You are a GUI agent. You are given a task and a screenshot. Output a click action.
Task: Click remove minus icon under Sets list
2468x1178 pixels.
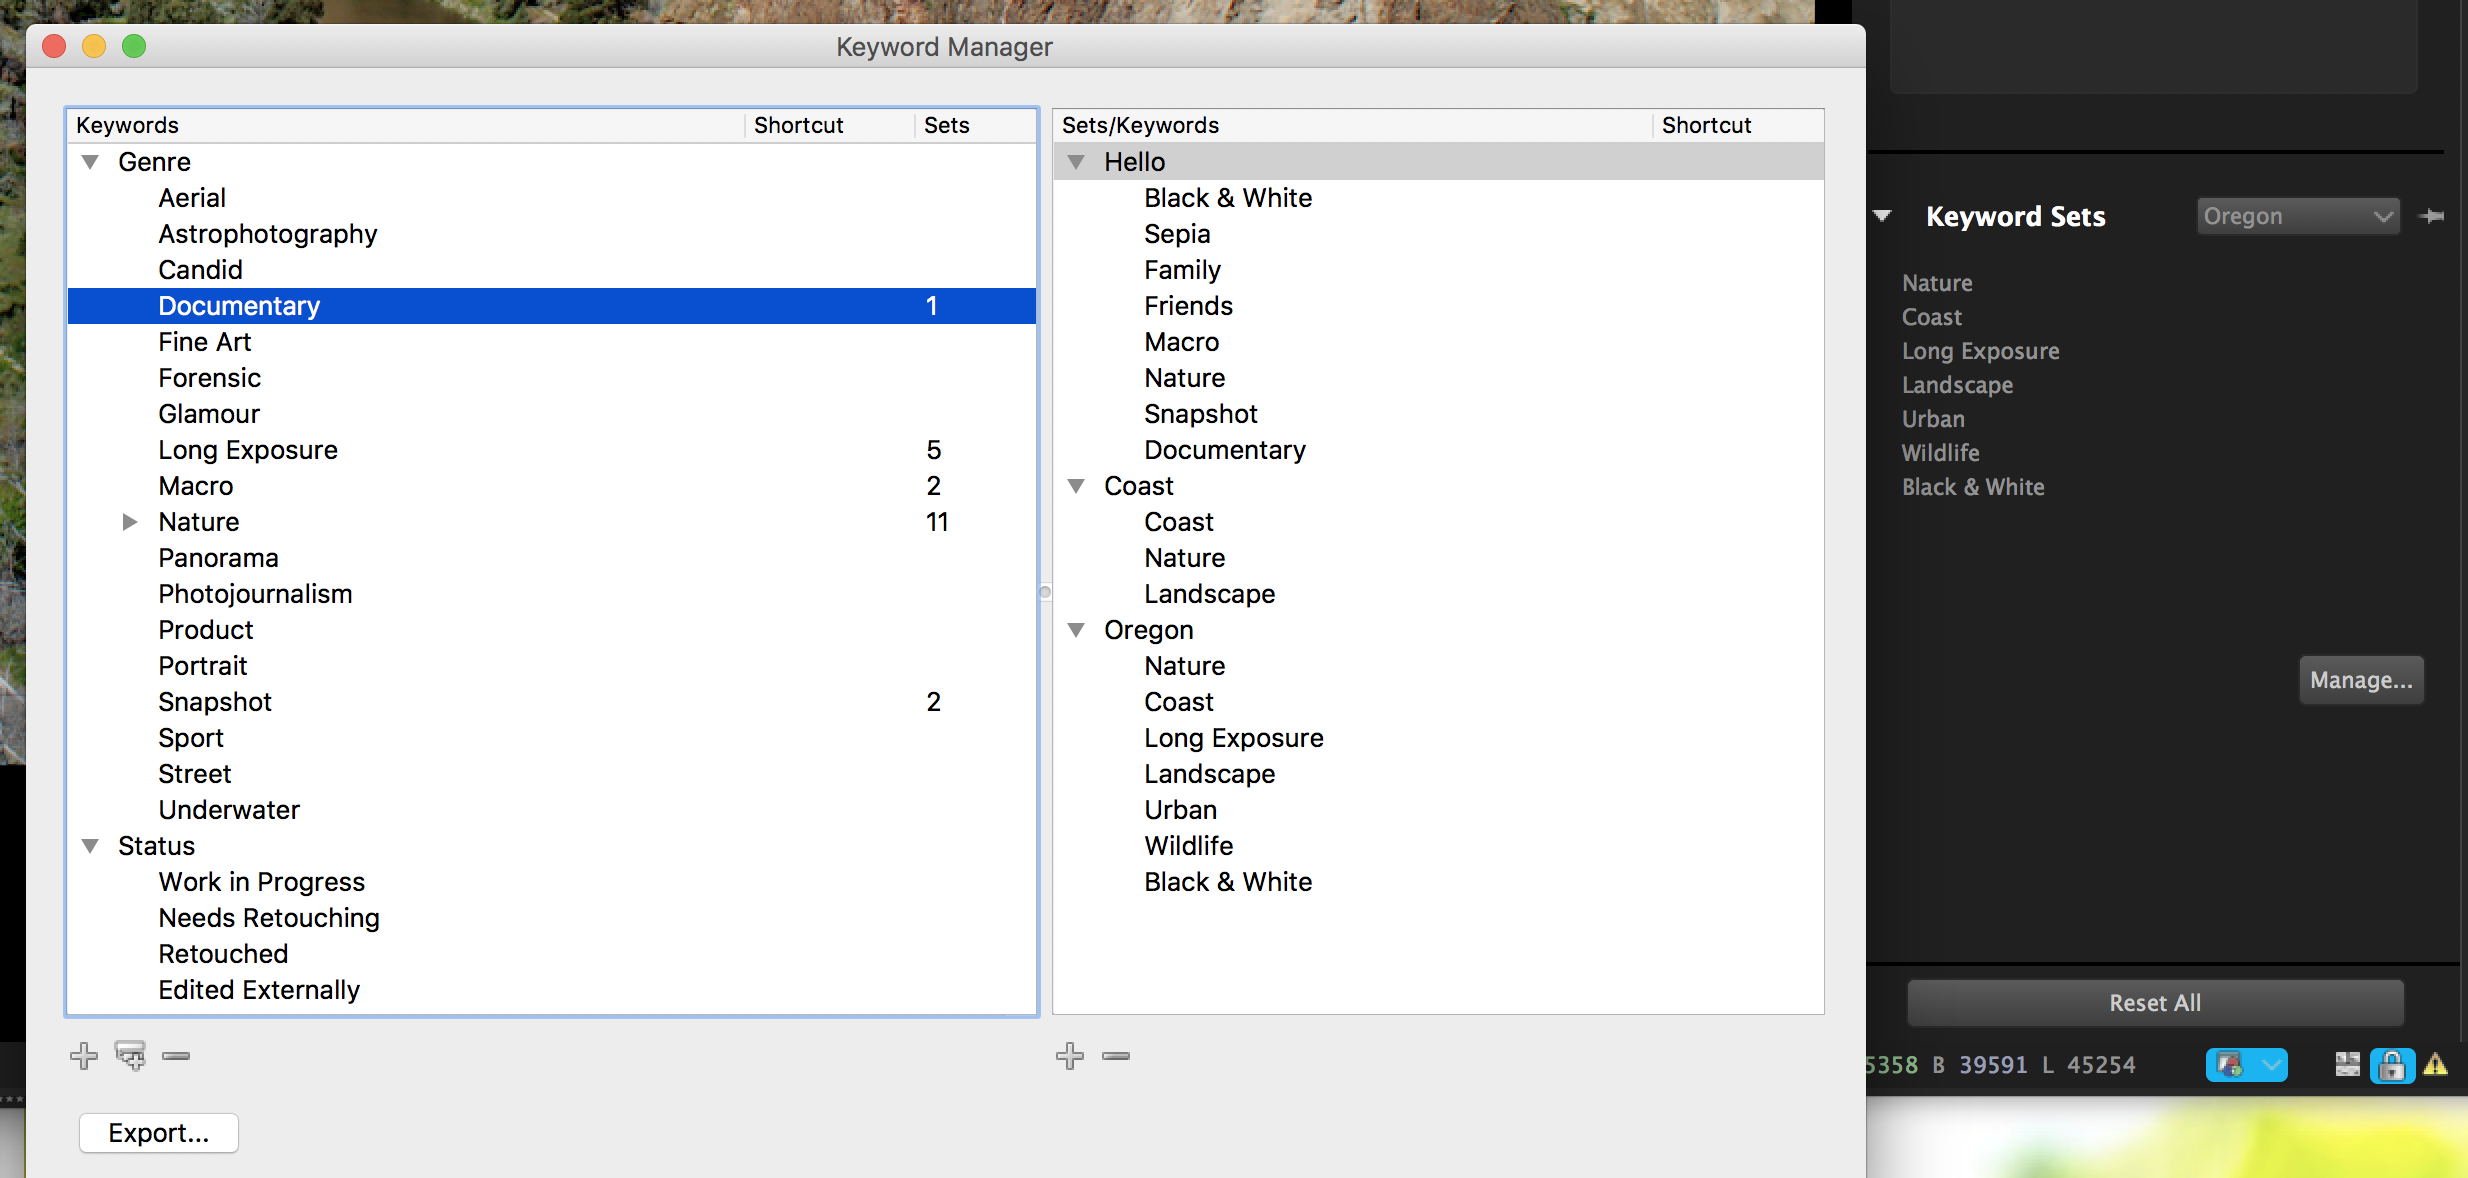coord(1116,1056)
